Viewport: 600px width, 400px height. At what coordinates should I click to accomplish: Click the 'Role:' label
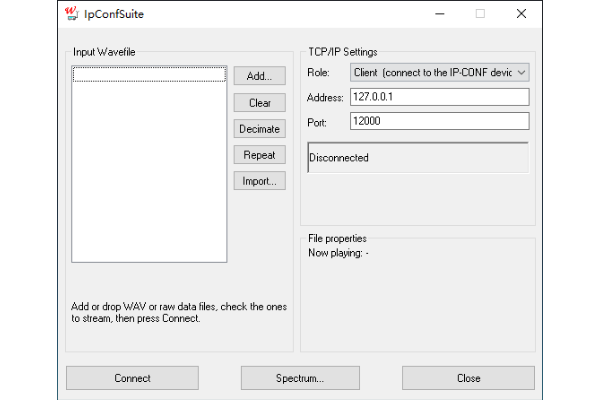318,72
